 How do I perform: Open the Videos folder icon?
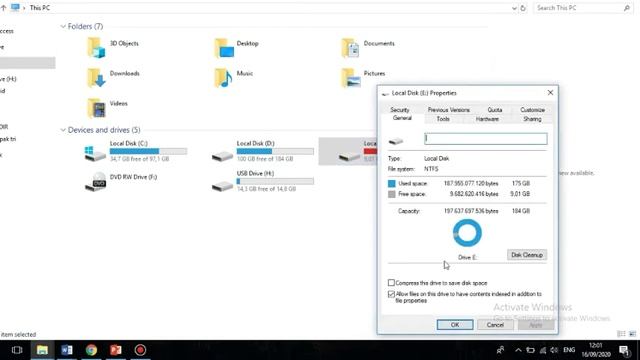point(96,108)
